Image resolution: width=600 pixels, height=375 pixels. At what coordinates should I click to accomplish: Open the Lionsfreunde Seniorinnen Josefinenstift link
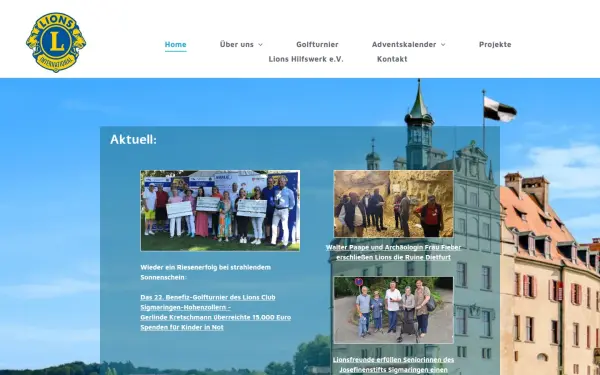coord(393,365)
